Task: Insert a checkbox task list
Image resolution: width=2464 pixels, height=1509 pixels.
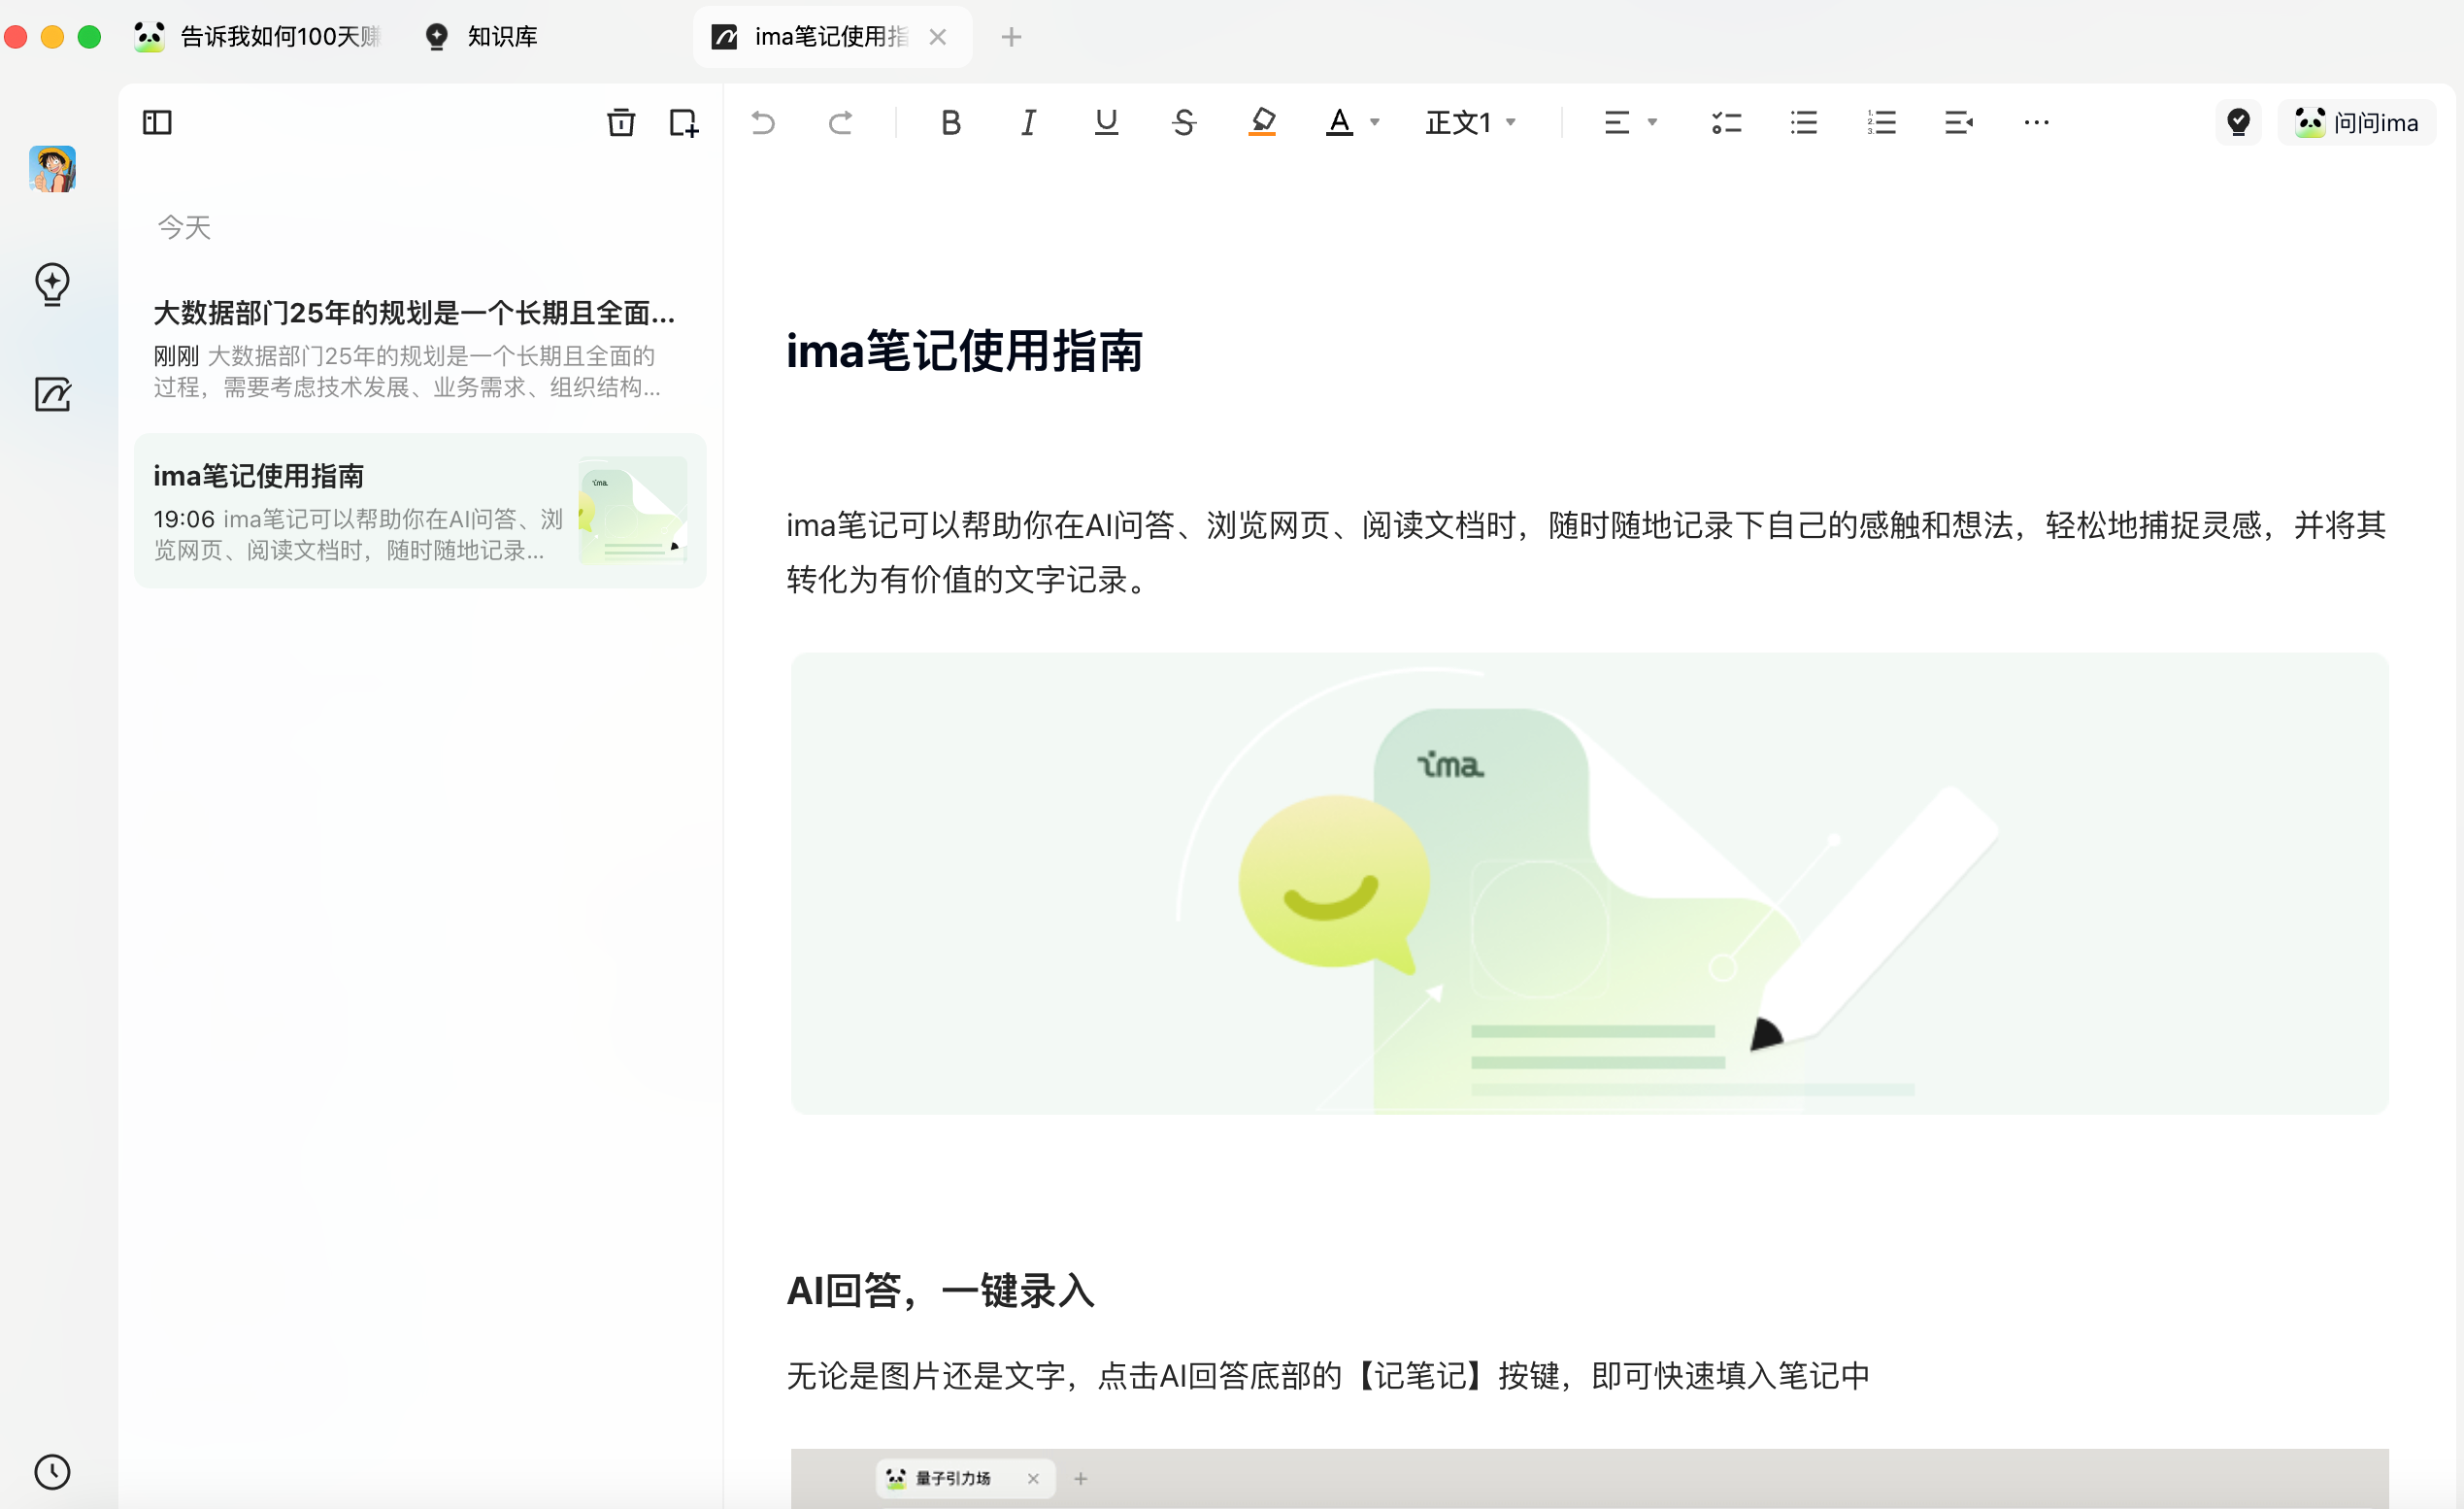Action: [1726, 122]
